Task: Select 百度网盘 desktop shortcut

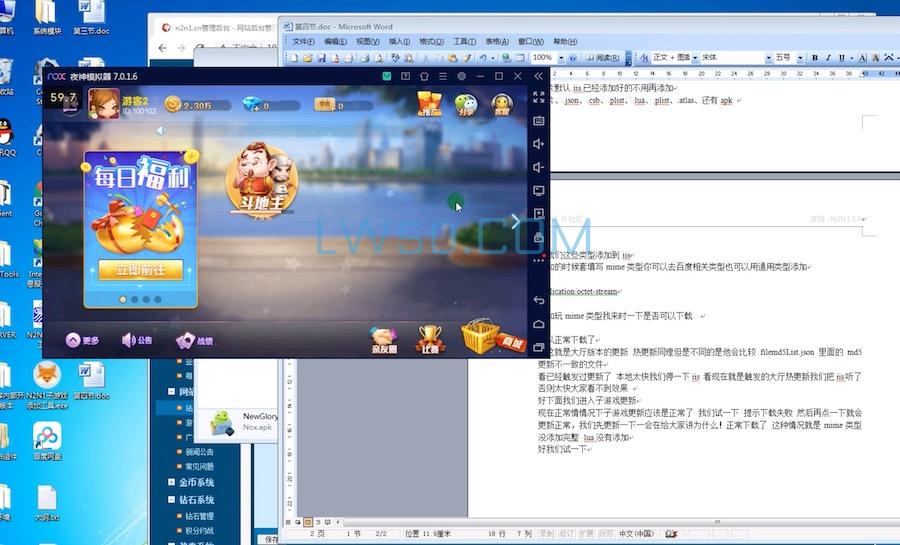Action: point(47,441)
